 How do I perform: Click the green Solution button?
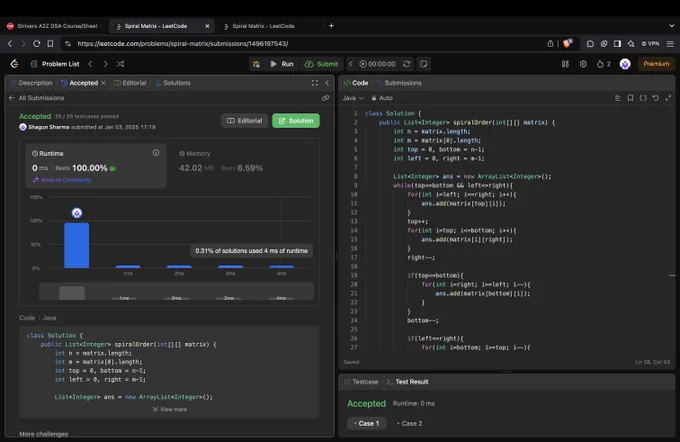point(296,121)
